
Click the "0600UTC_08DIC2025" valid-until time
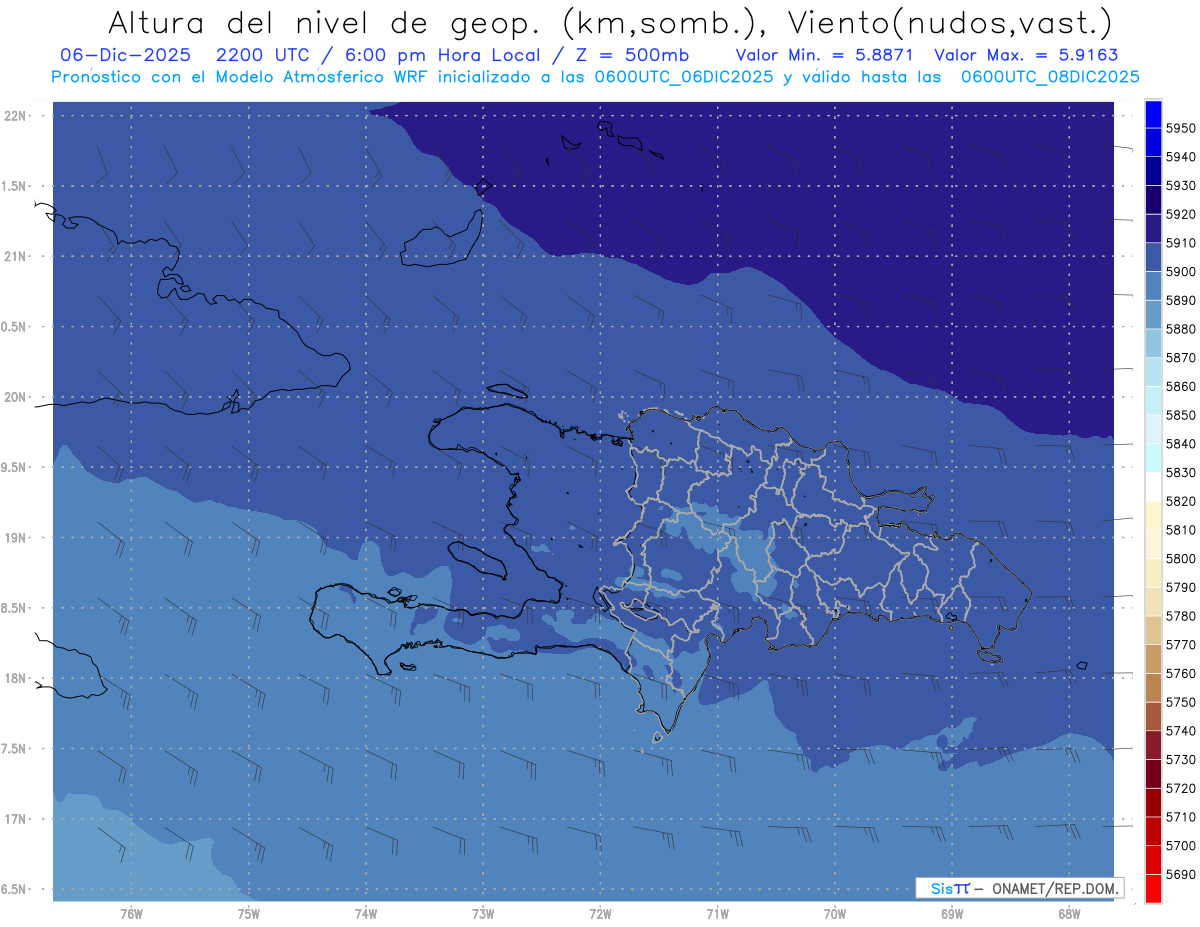(1050, 77)
